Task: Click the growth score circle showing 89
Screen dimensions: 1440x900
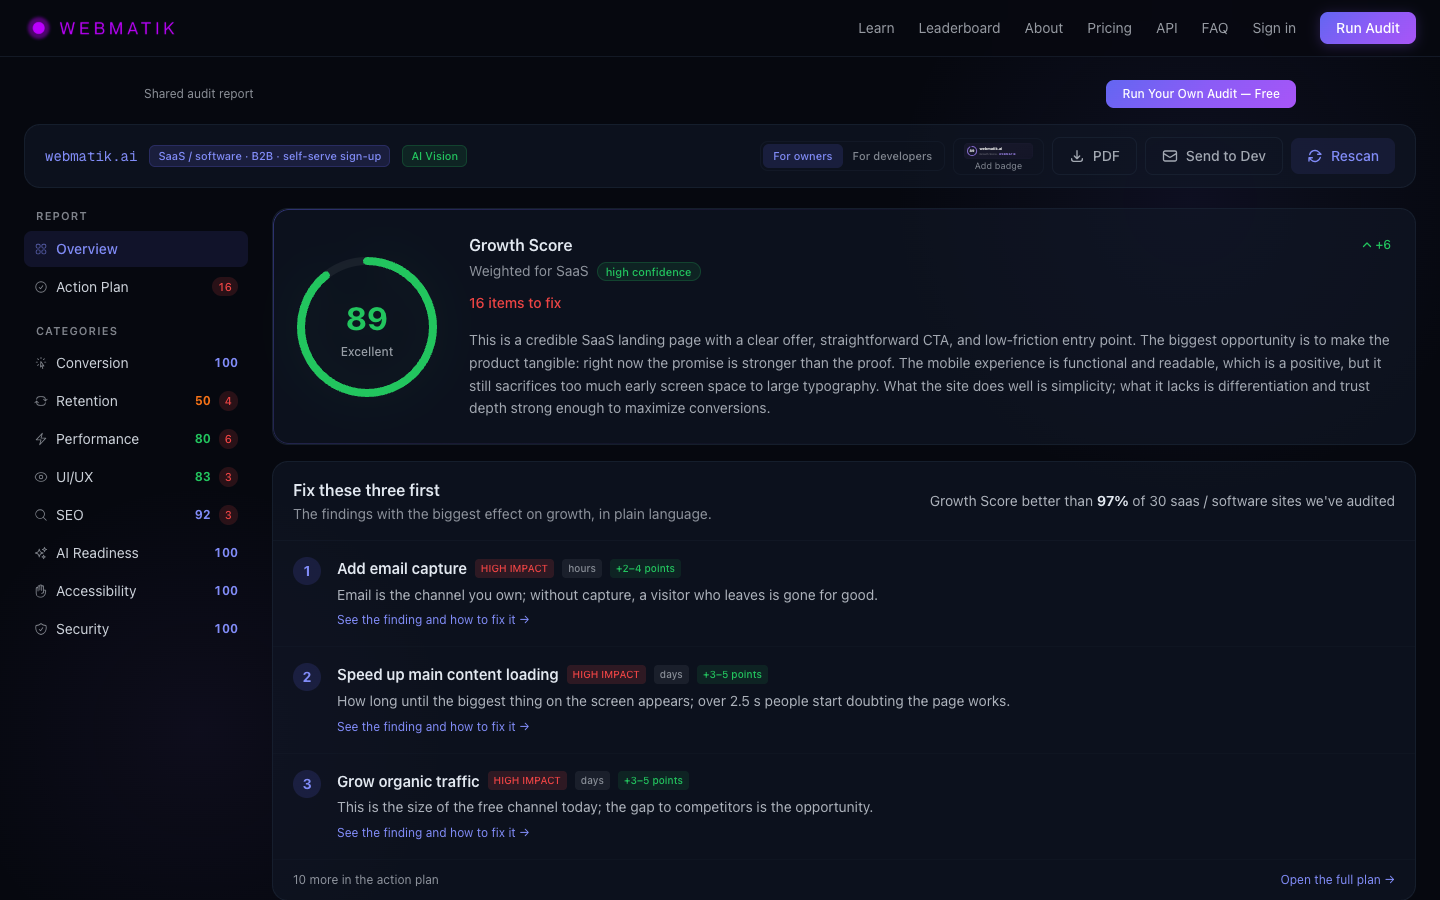Action: [x=367, y=327]
